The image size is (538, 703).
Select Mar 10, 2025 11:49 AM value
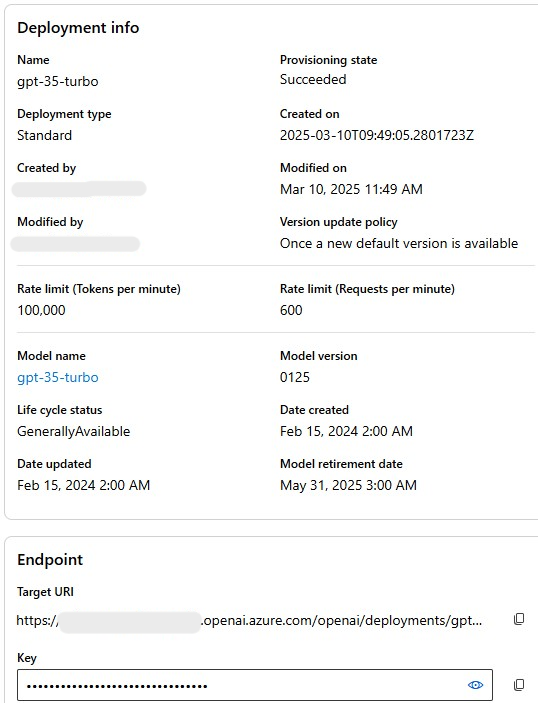pyautogui.click(x=351, y=189)
